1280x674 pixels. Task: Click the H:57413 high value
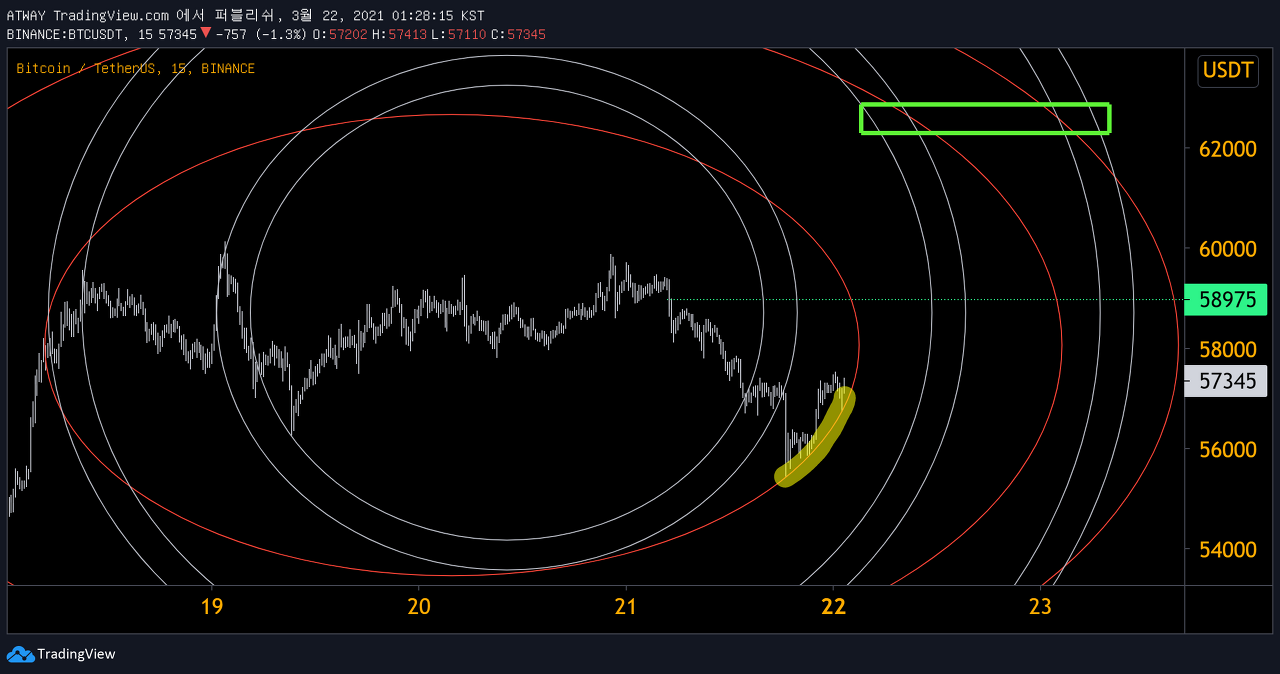[399, 34]
